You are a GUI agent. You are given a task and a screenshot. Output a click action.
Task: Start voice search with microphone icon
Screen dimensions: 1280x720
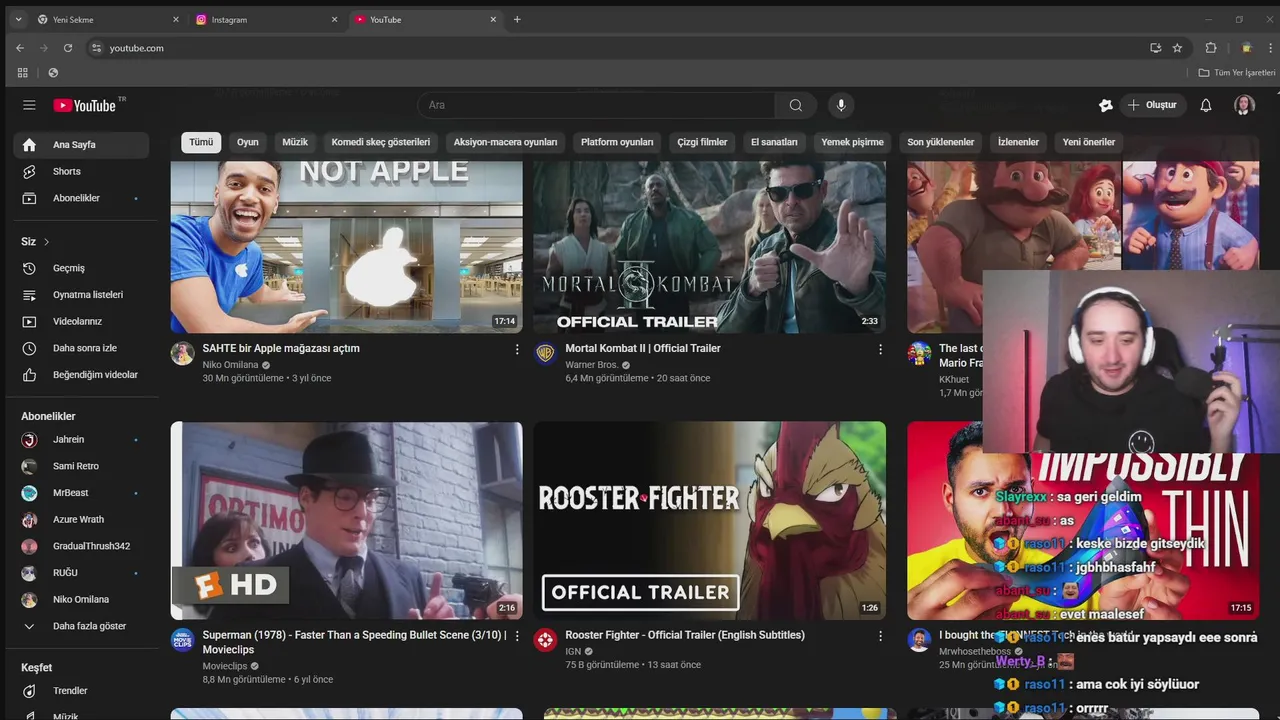841,105
